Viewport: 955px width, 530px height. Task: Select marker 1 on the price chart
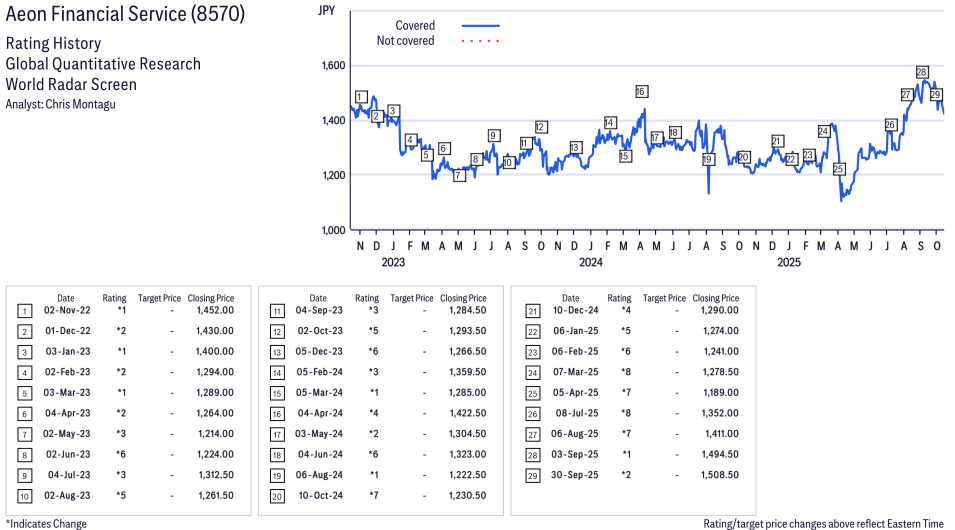pyautogui.click(x=361, y=96)
